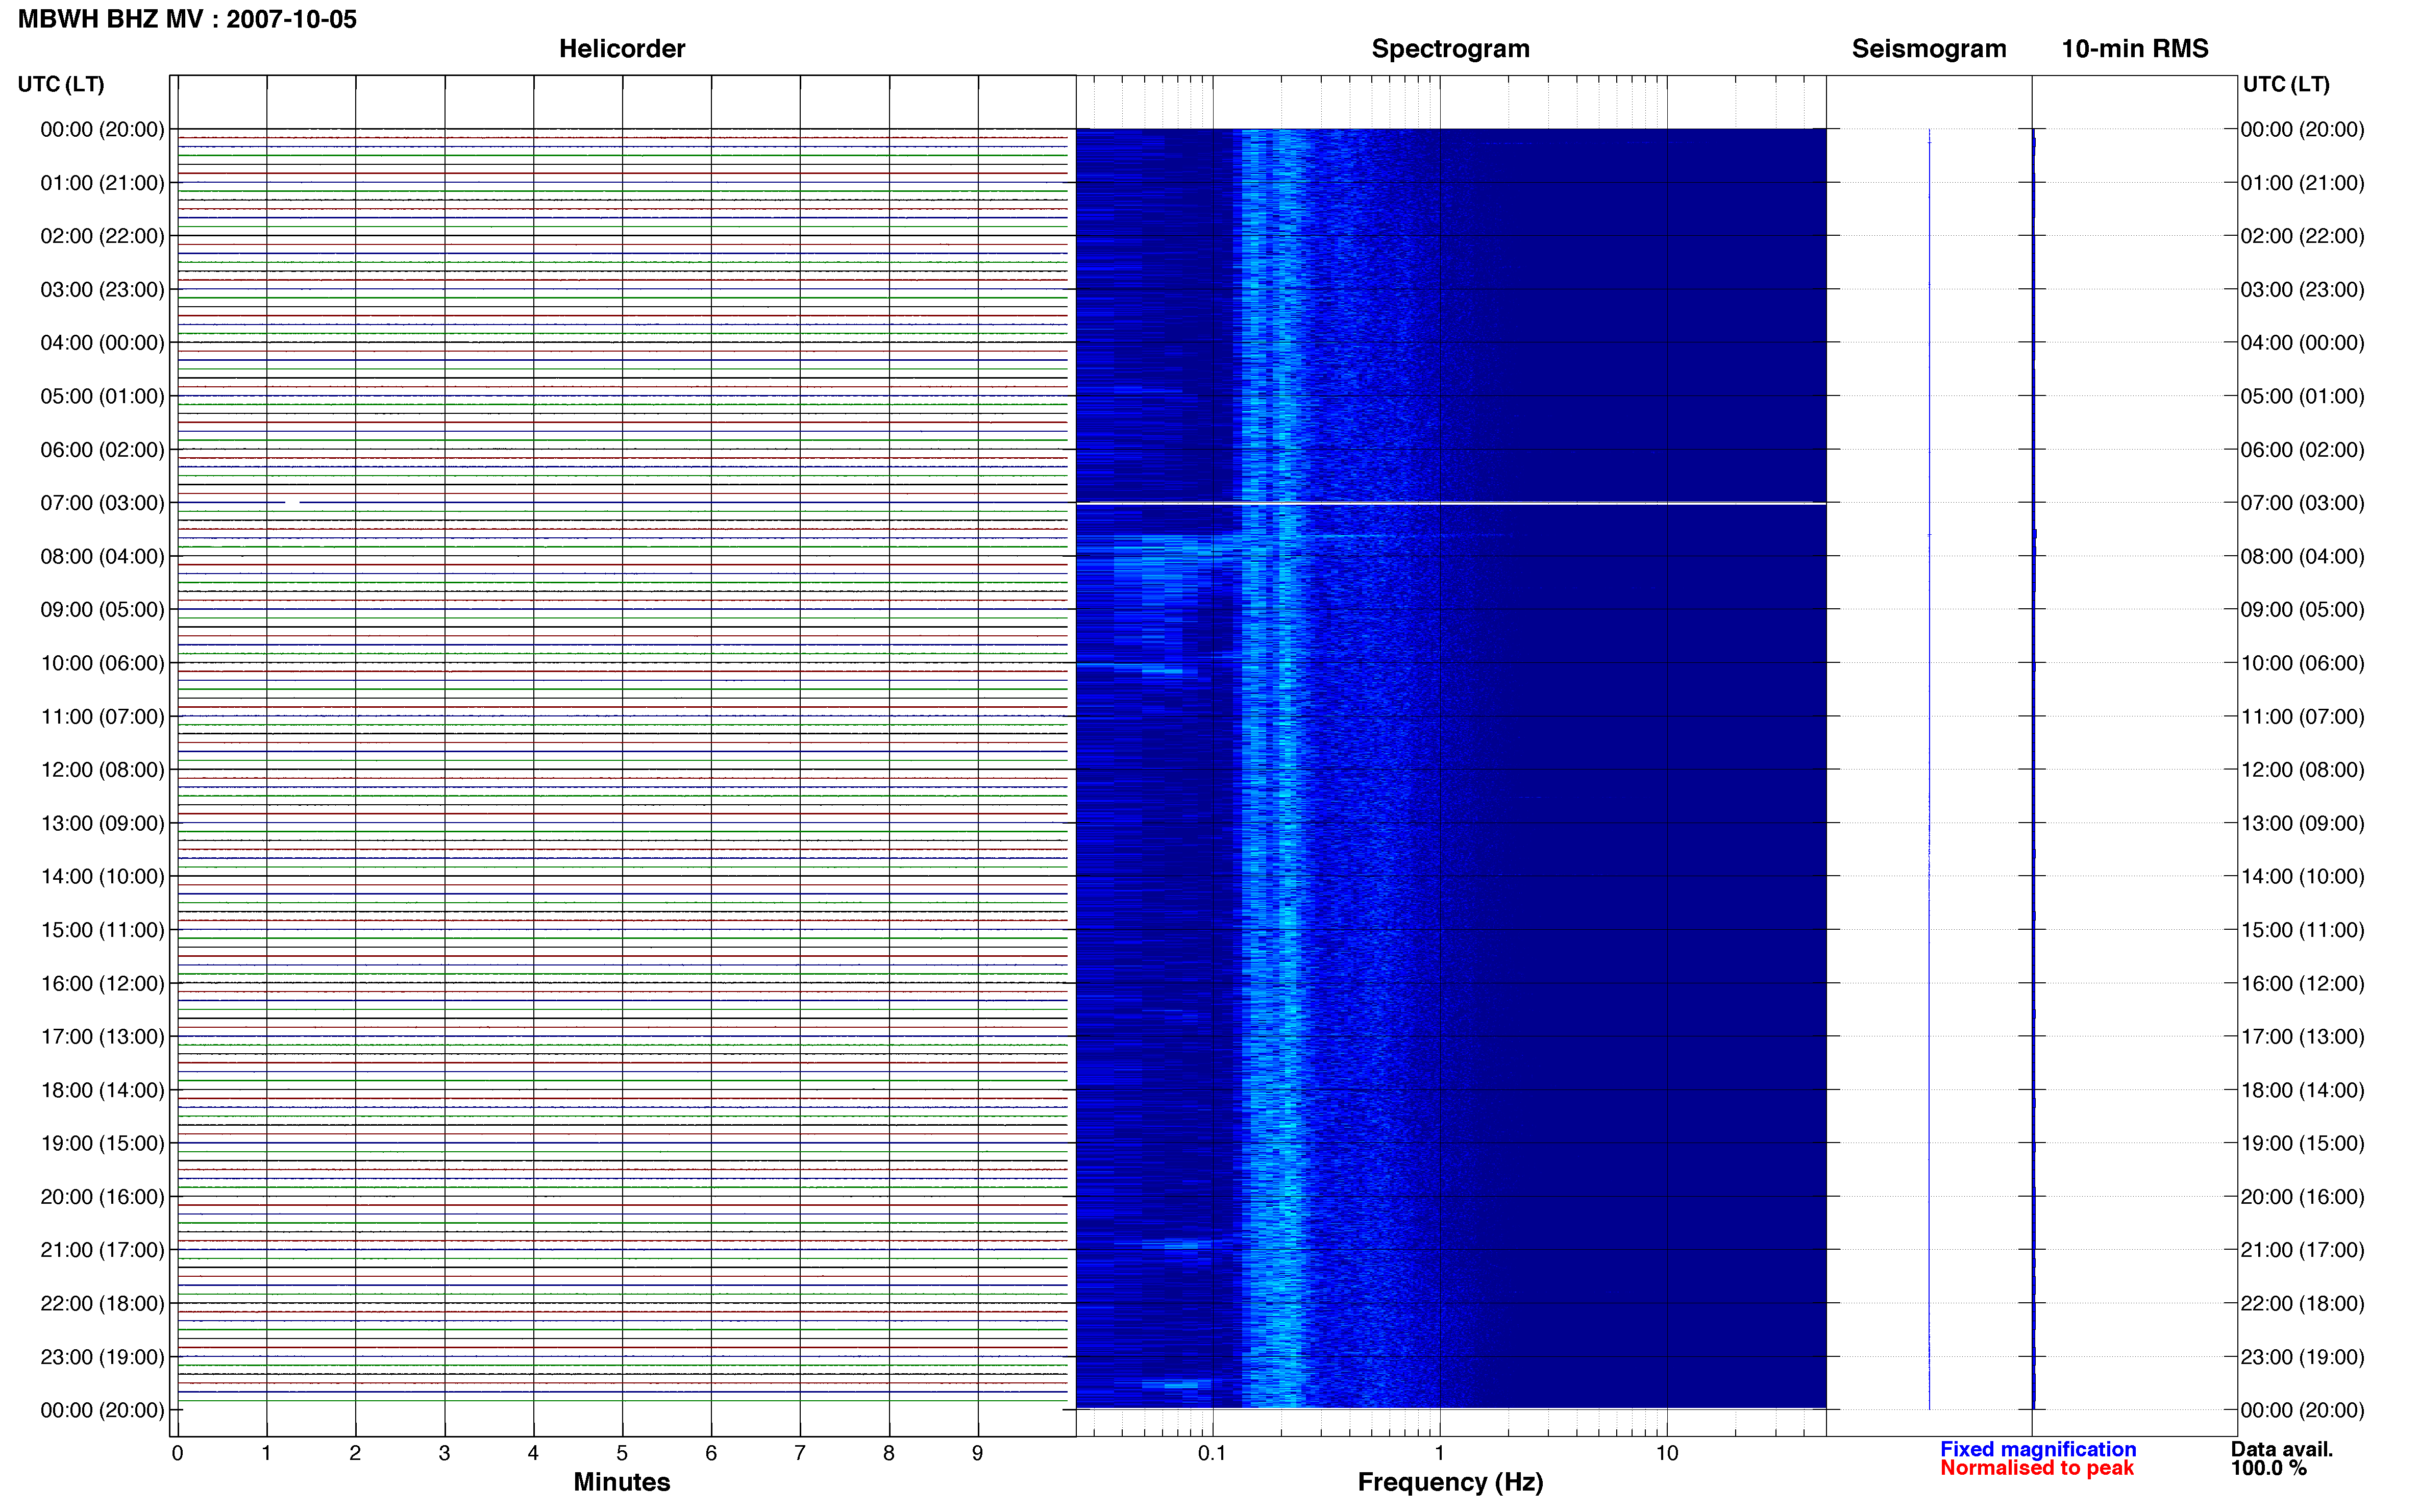Click the left '12:00 (08:00)' time label
The width and height of the screenshot is (2419, 1512).
[102, 770]
